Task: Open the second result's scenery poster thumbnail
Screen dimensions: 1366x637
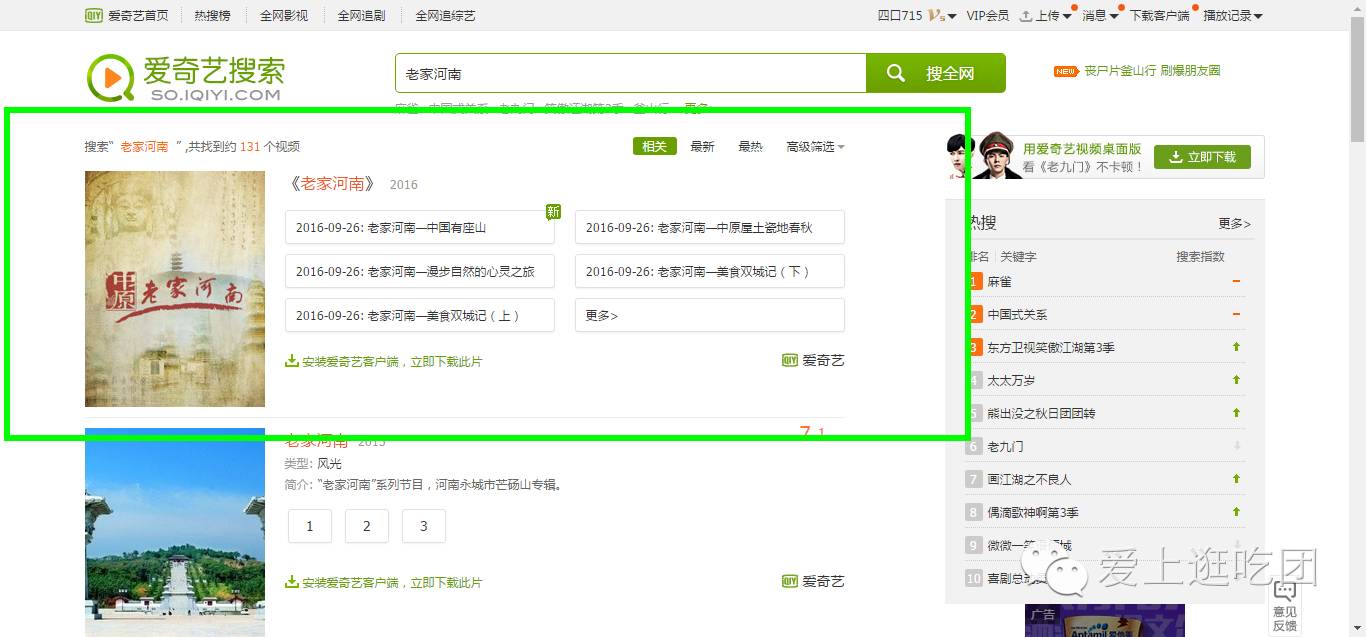Action: point(175,533)
